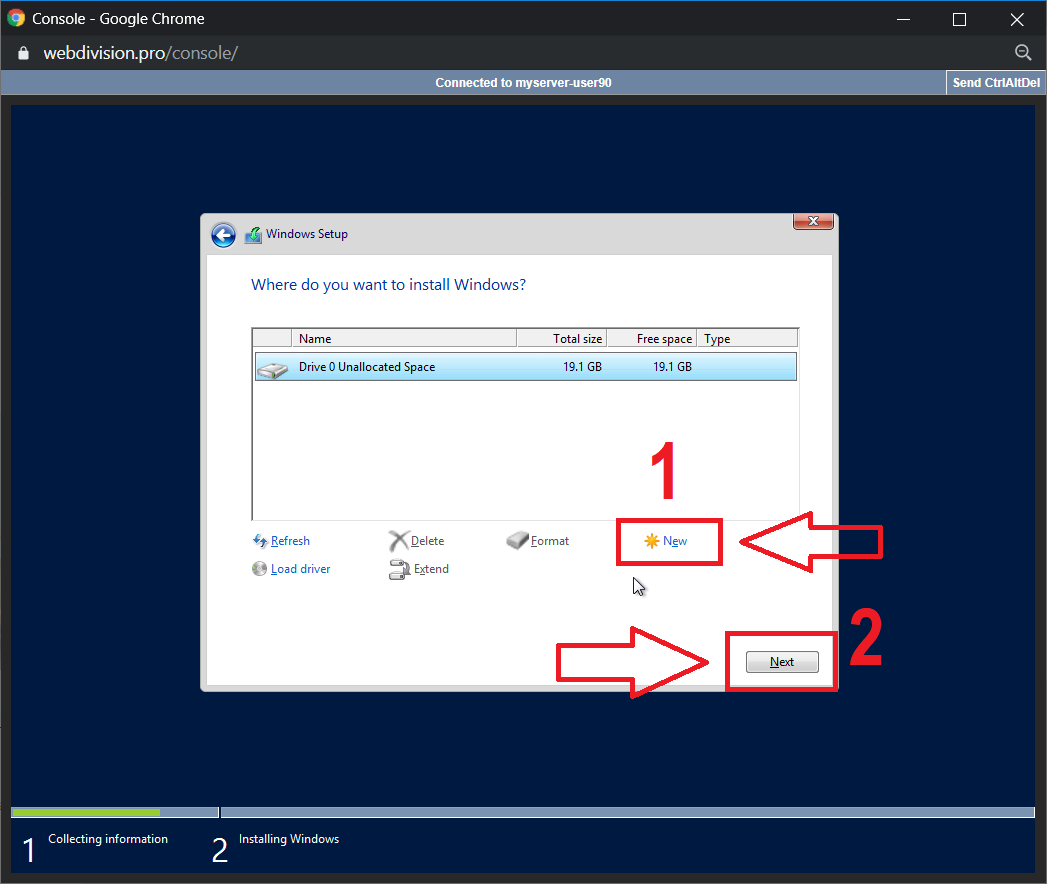Sort the list by the Name column header
The image size is (1047, 884).
coord(403,339)
